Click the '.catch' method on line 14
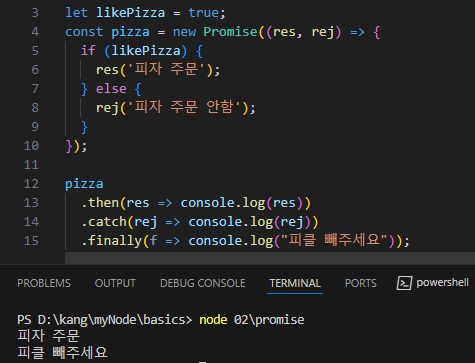 (x=104, y=222)
